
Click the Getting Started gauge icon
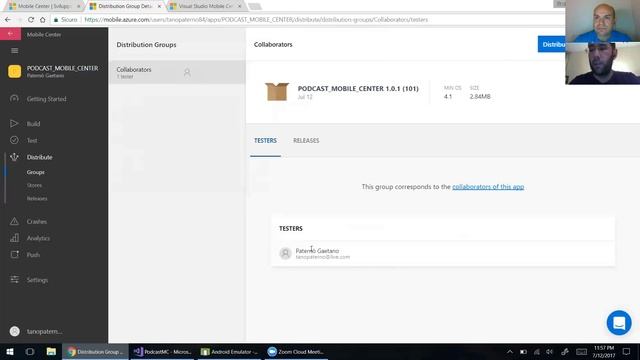pyautogui.click(x=14, y=98)
